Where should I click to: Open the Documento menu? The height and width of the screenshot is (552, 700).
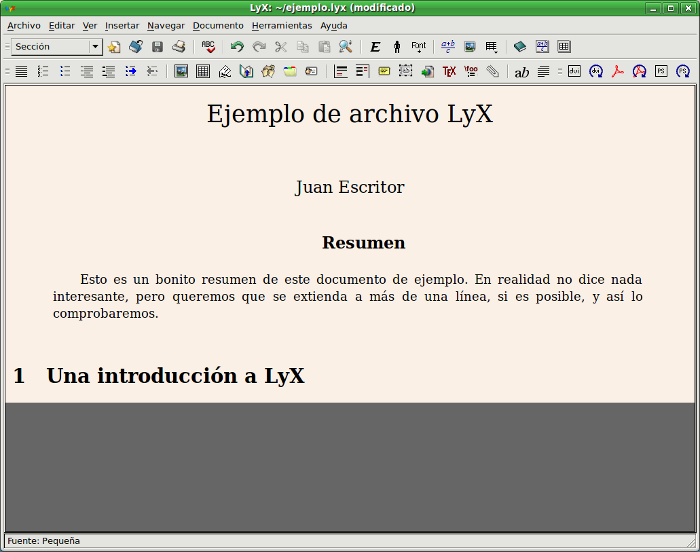[218, 26]
